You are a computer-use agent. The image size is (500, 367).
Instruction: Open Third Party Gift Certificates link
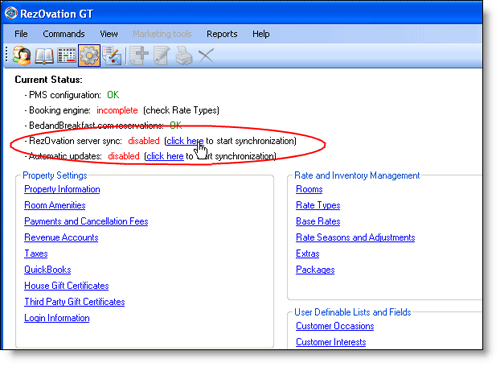click(x=74, y=302)
